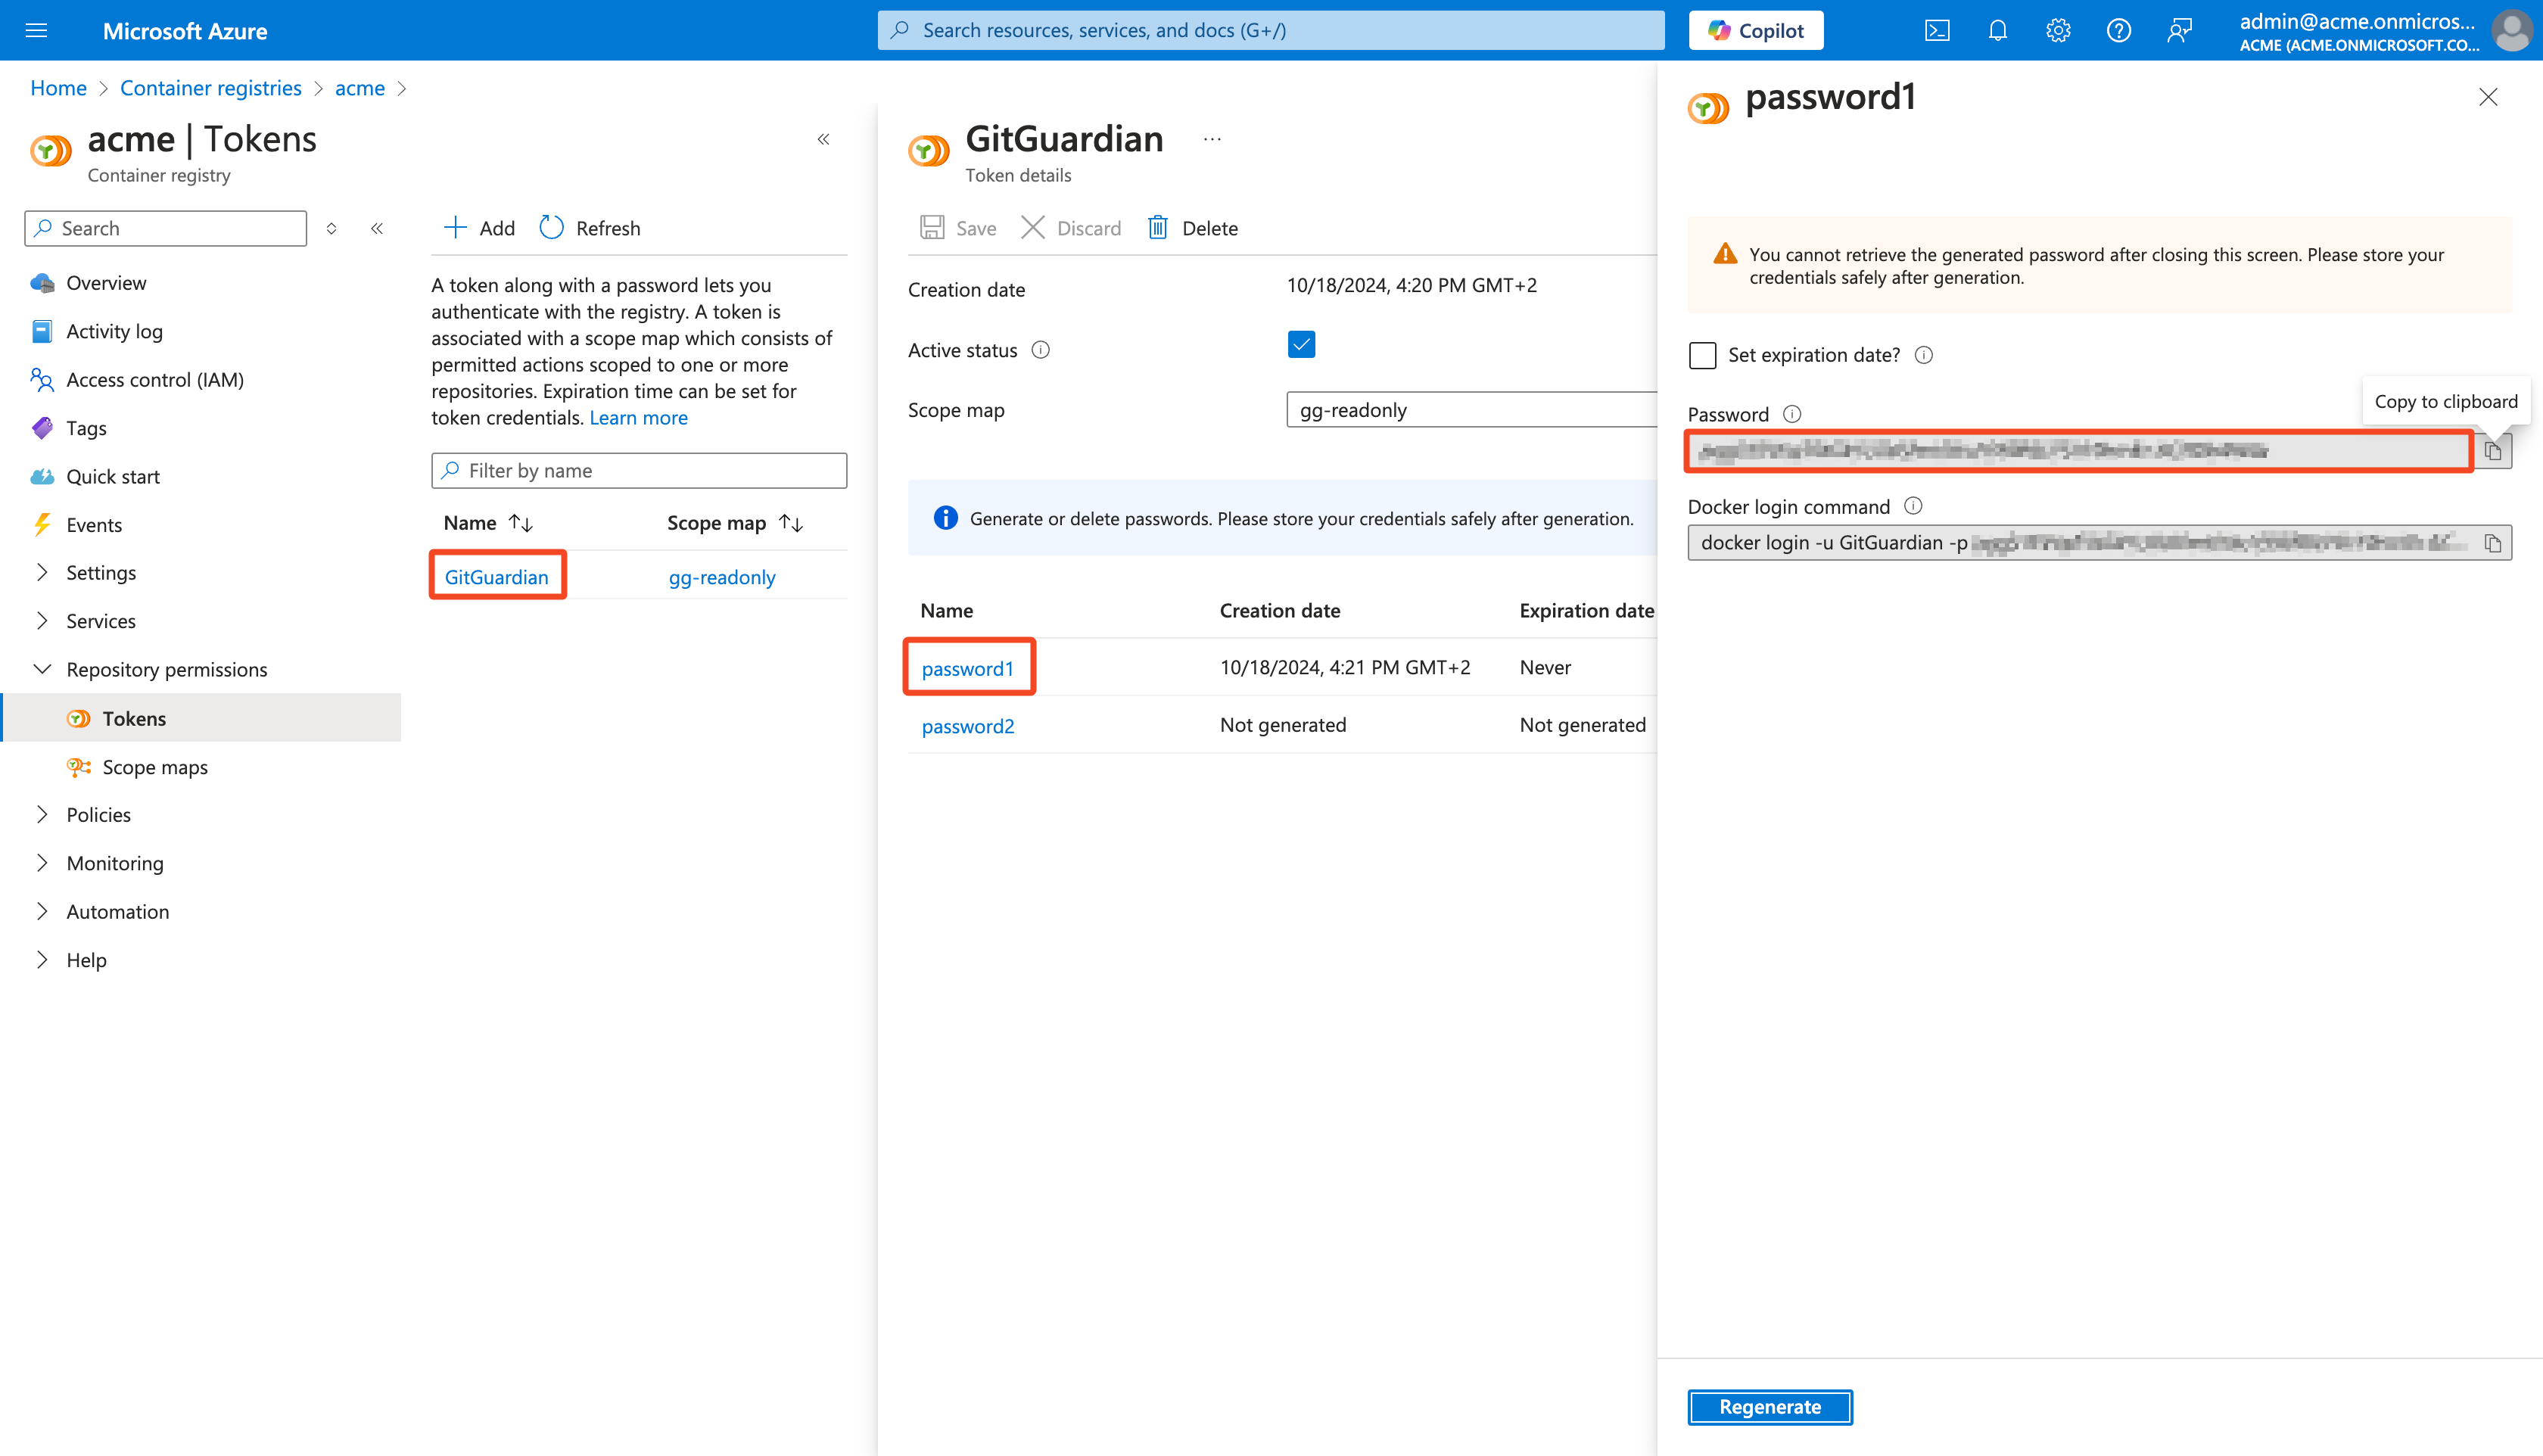Open the help question mark menu
Screen dimensions: 2543x1456
[2118, 30]
